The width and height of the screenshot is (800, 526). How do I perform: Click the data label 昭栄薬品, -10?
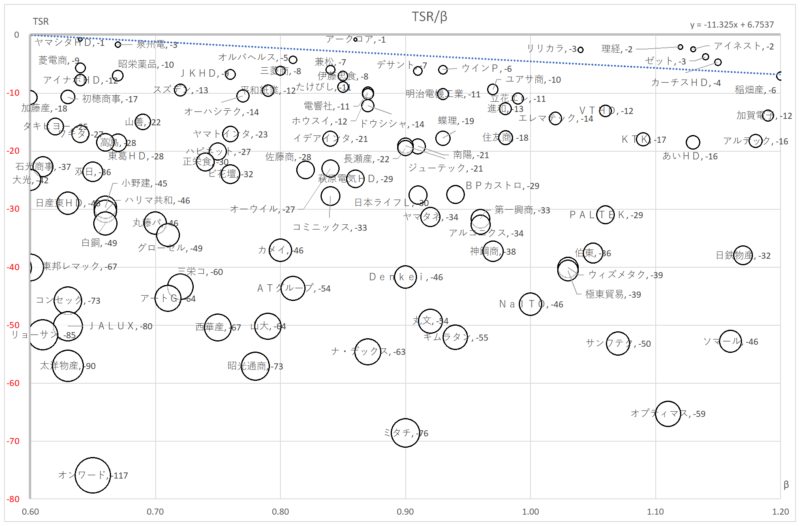pos(146,64)
